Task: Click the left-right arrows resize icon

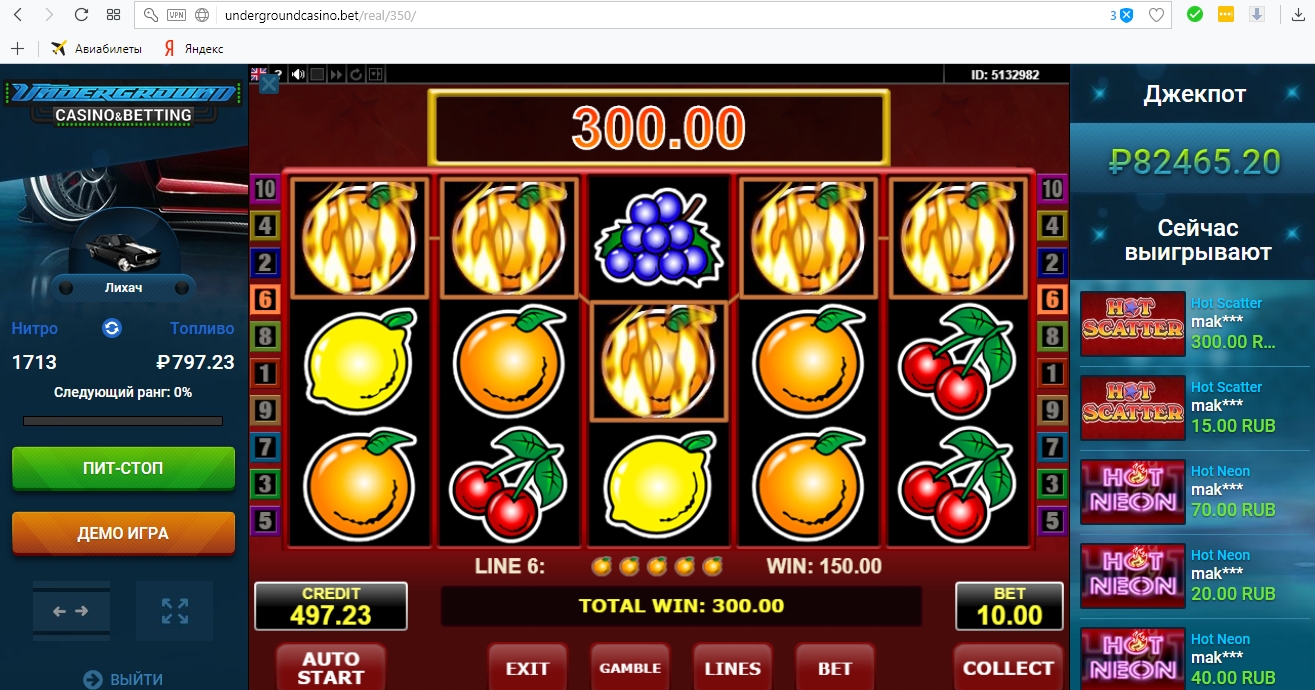Action: pos(71,610)
